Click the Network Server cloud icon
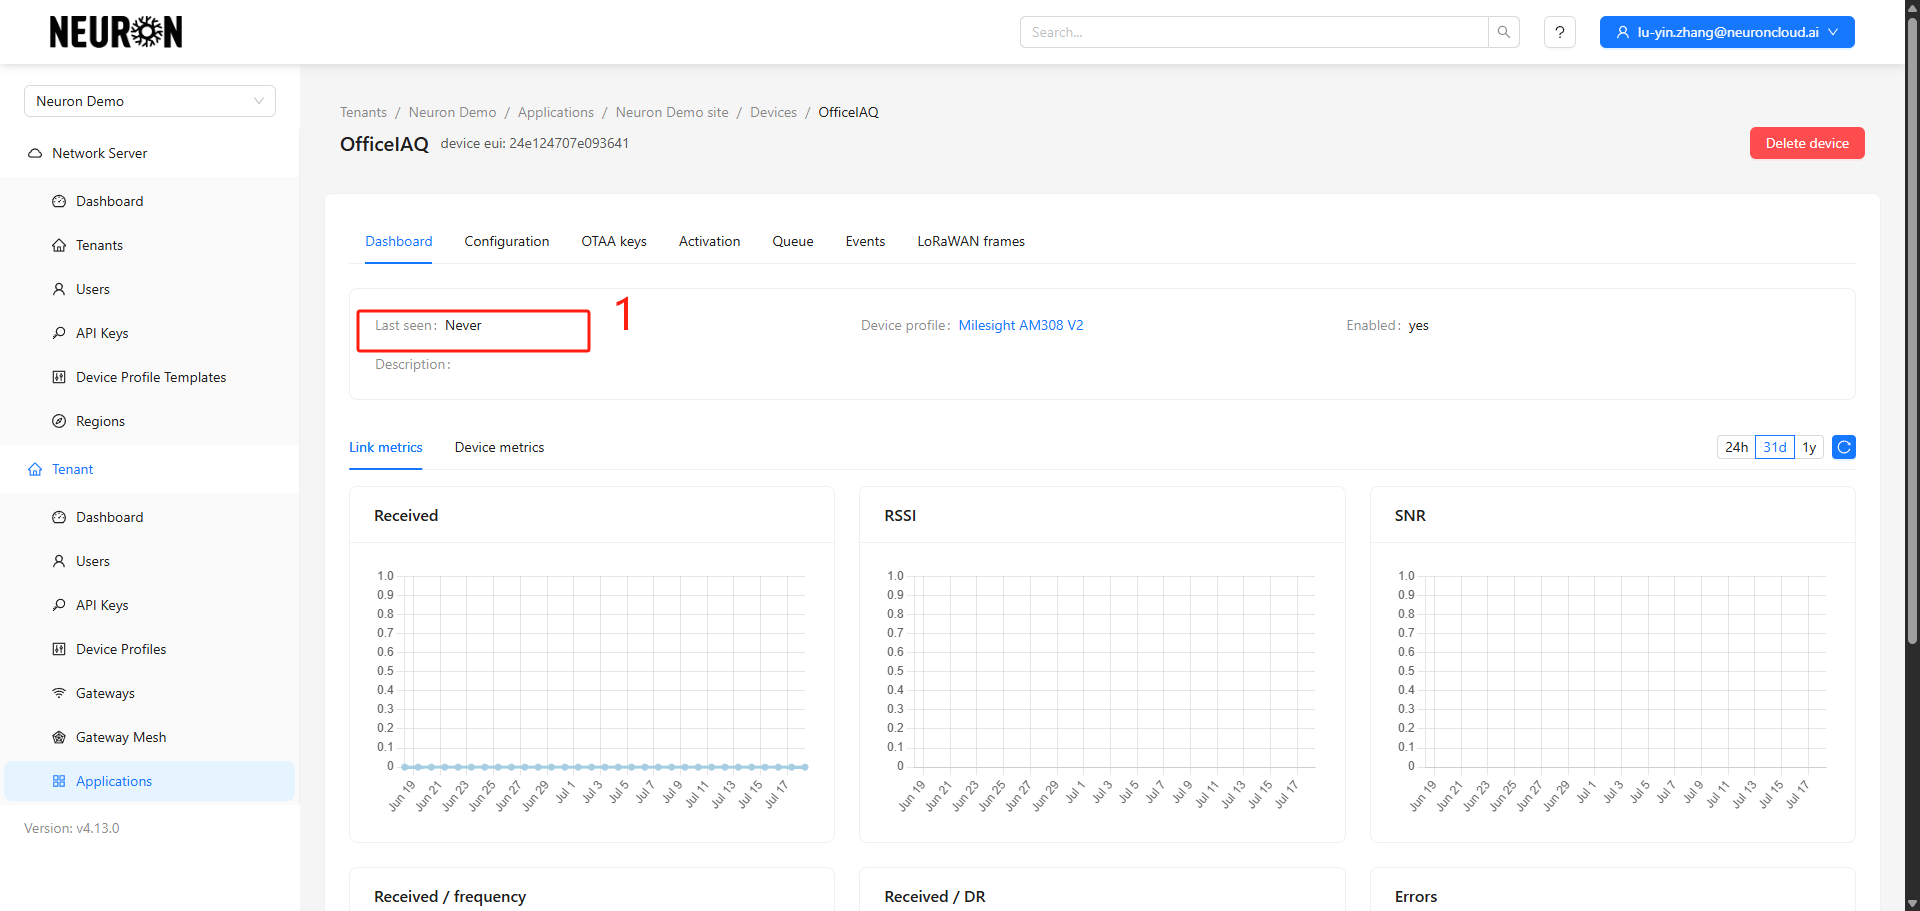This screenshot has width=1920, height=911. pyautogui.click(x=35, y=153)
